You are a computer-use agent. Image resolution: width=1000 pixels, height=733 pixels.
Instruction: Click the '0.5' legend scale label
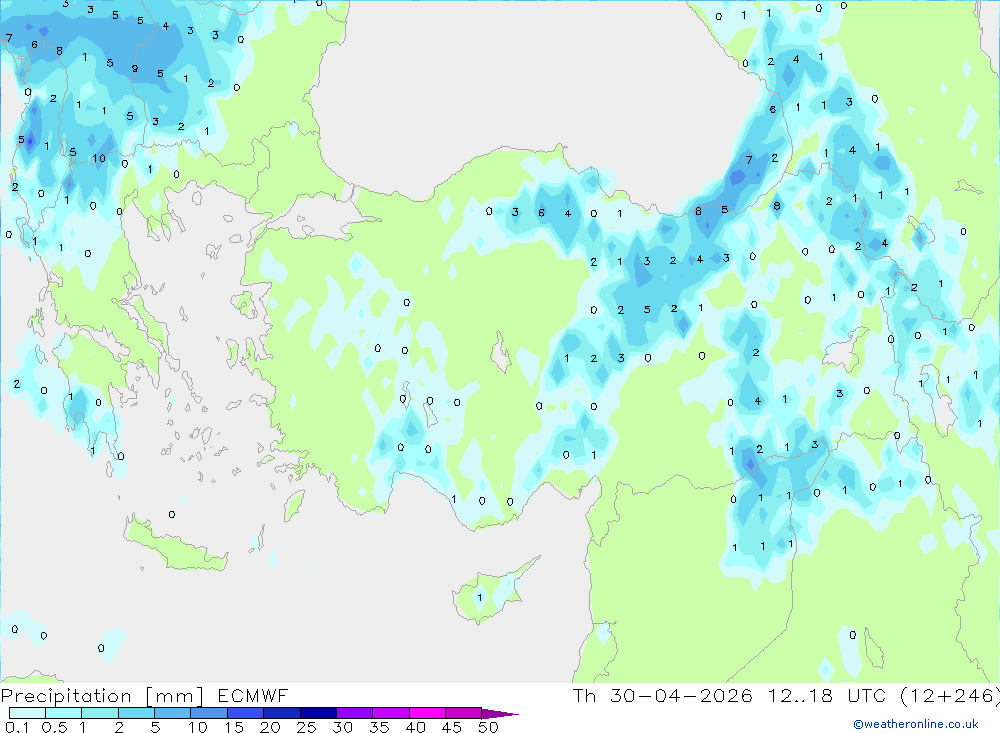click(x=55, y=727)
